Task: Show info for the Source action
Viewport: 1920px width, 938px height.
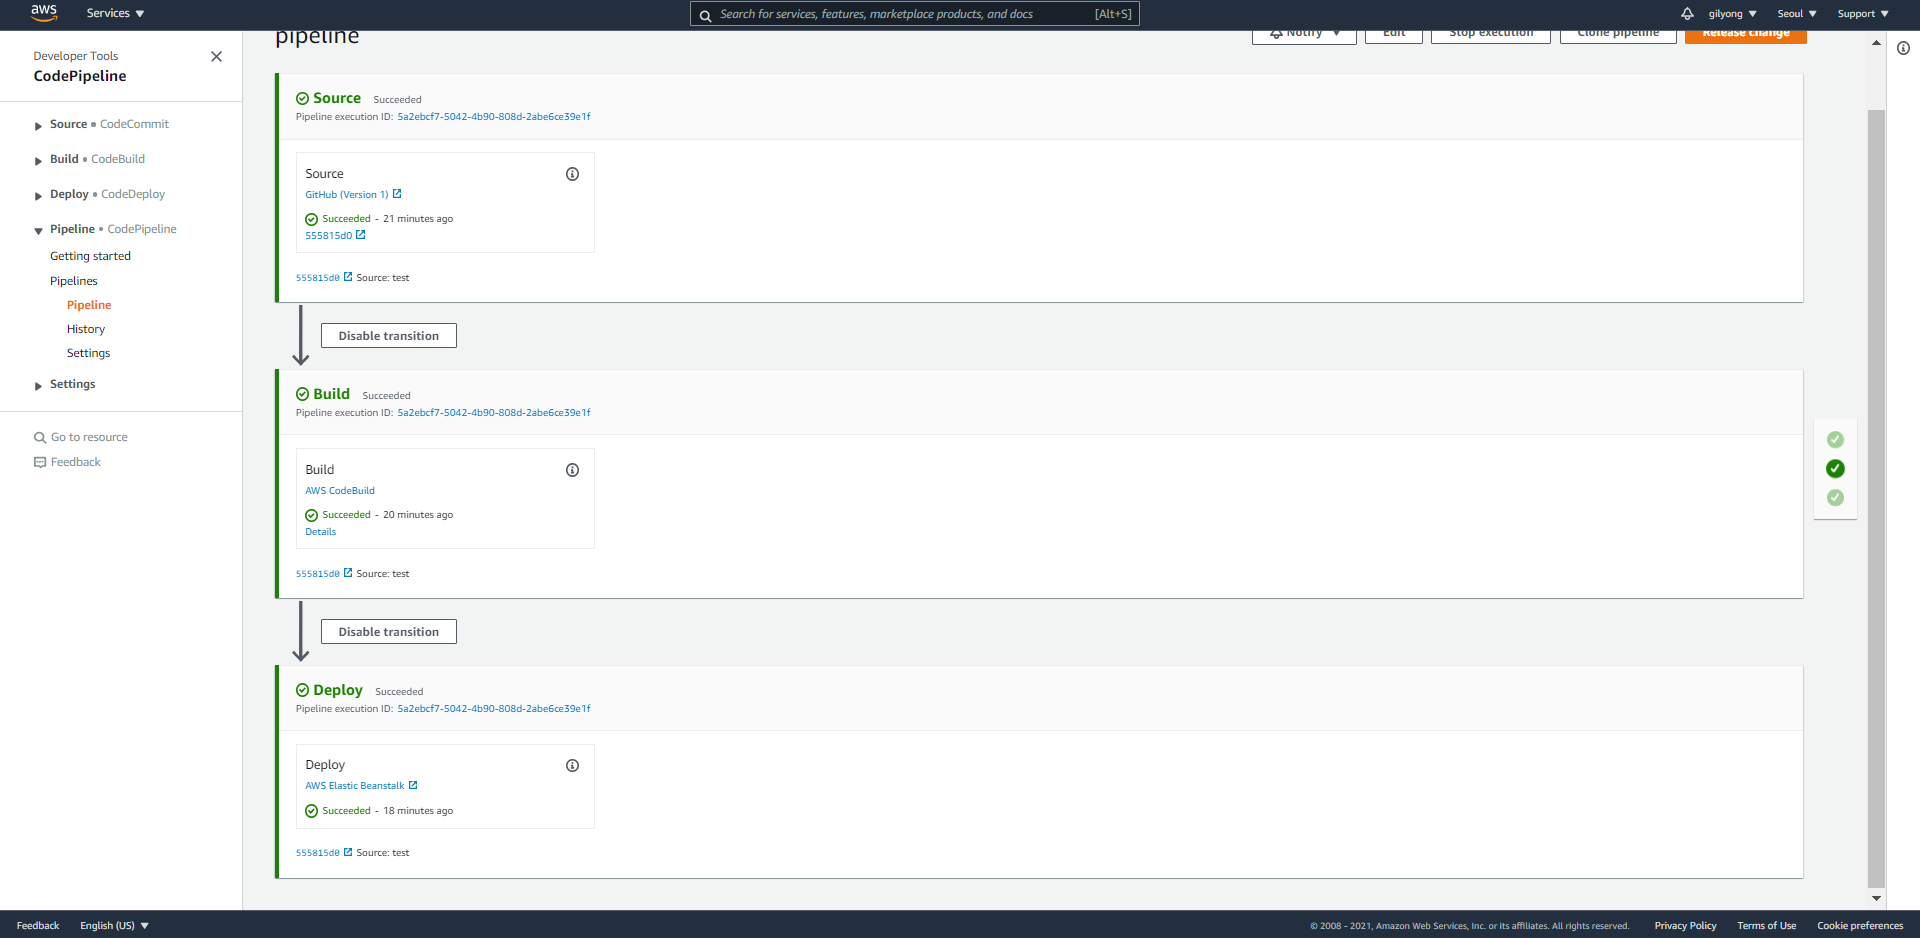Action: coord(573,174)
